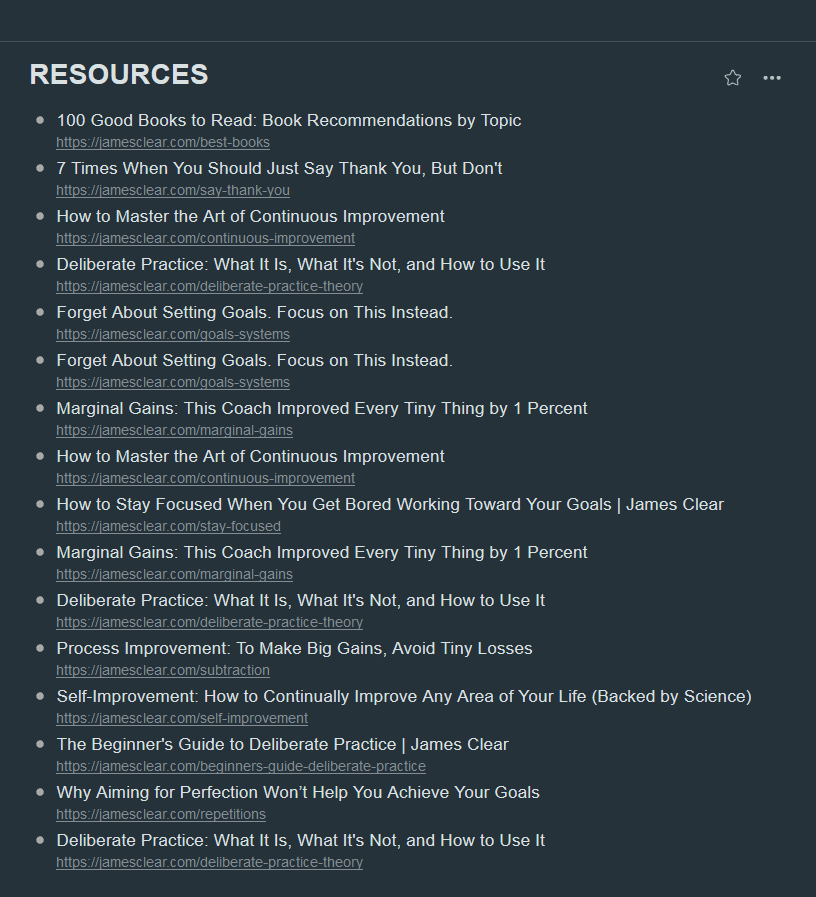Viewport: 816px width, 897px height.
Task: Open continuous-improvement link right after say-thank-you entry
Action: 205,238
